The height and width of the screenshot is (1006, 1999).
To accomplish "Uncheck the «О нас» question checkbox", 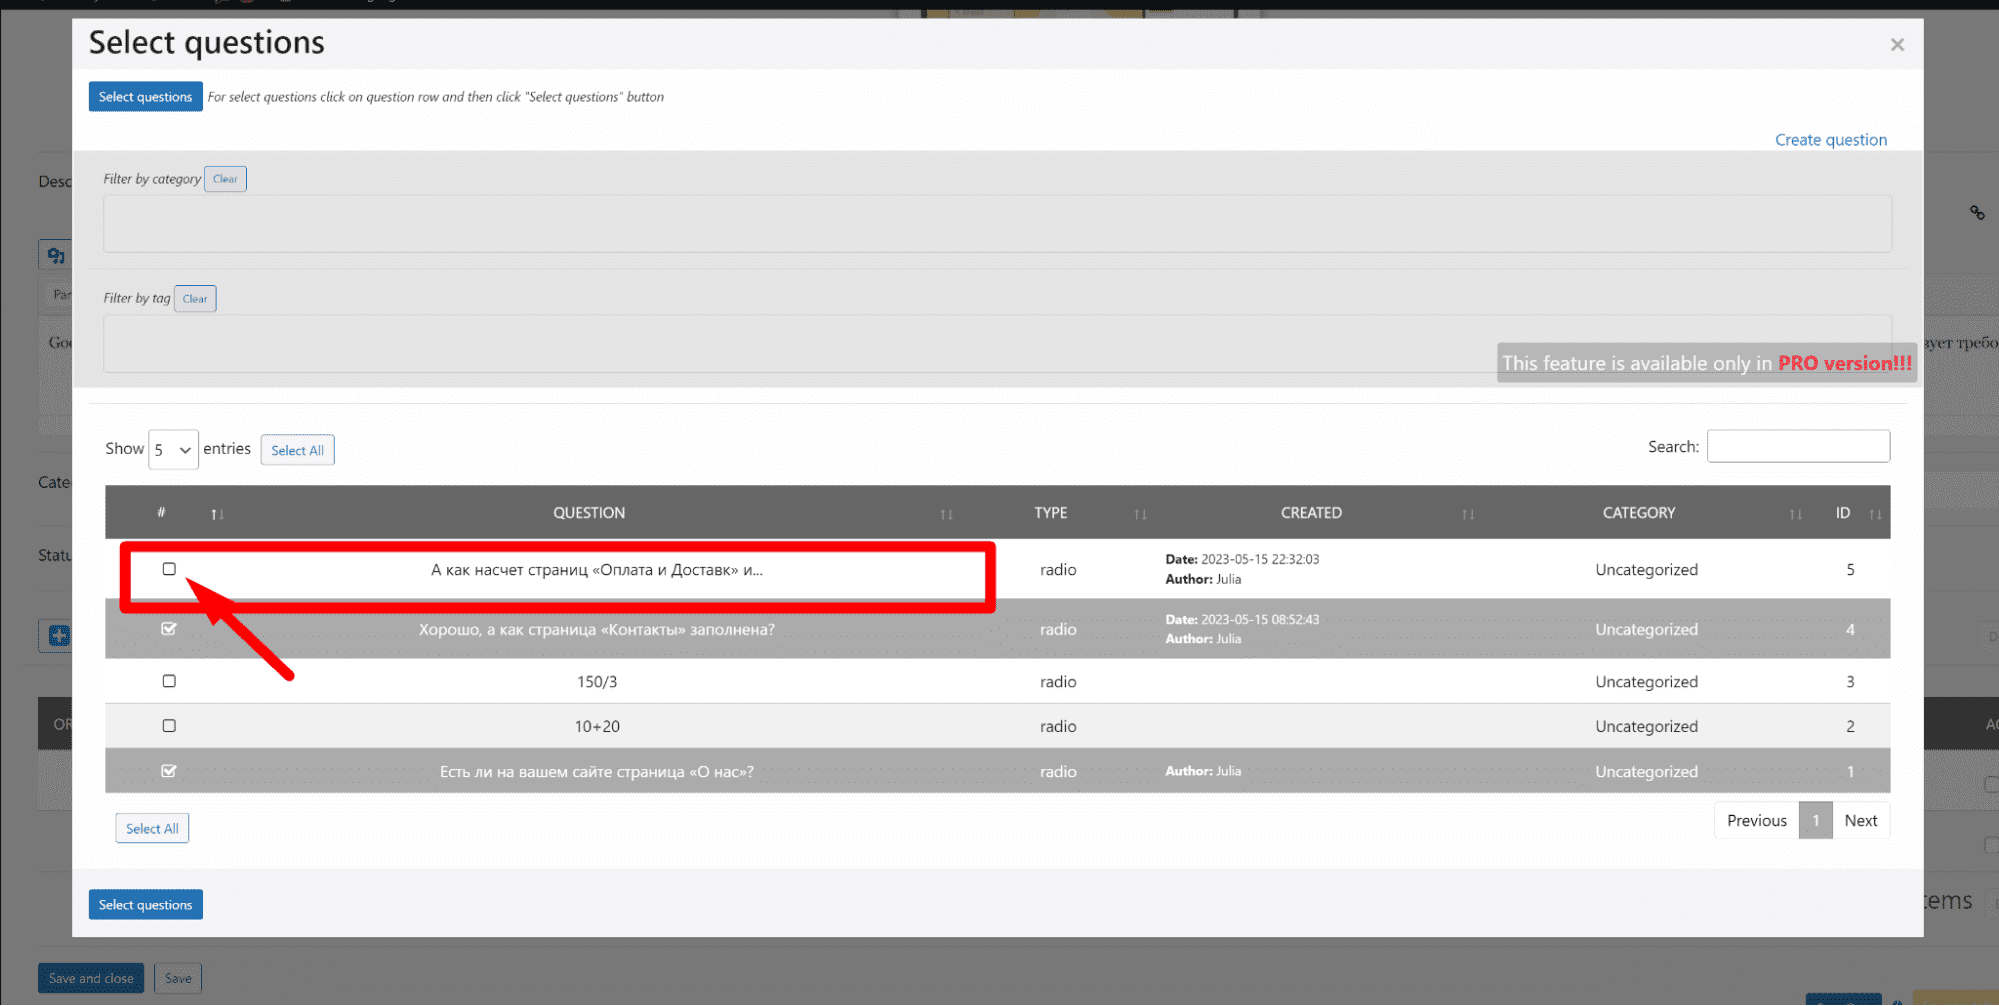I will click(169, 771).
